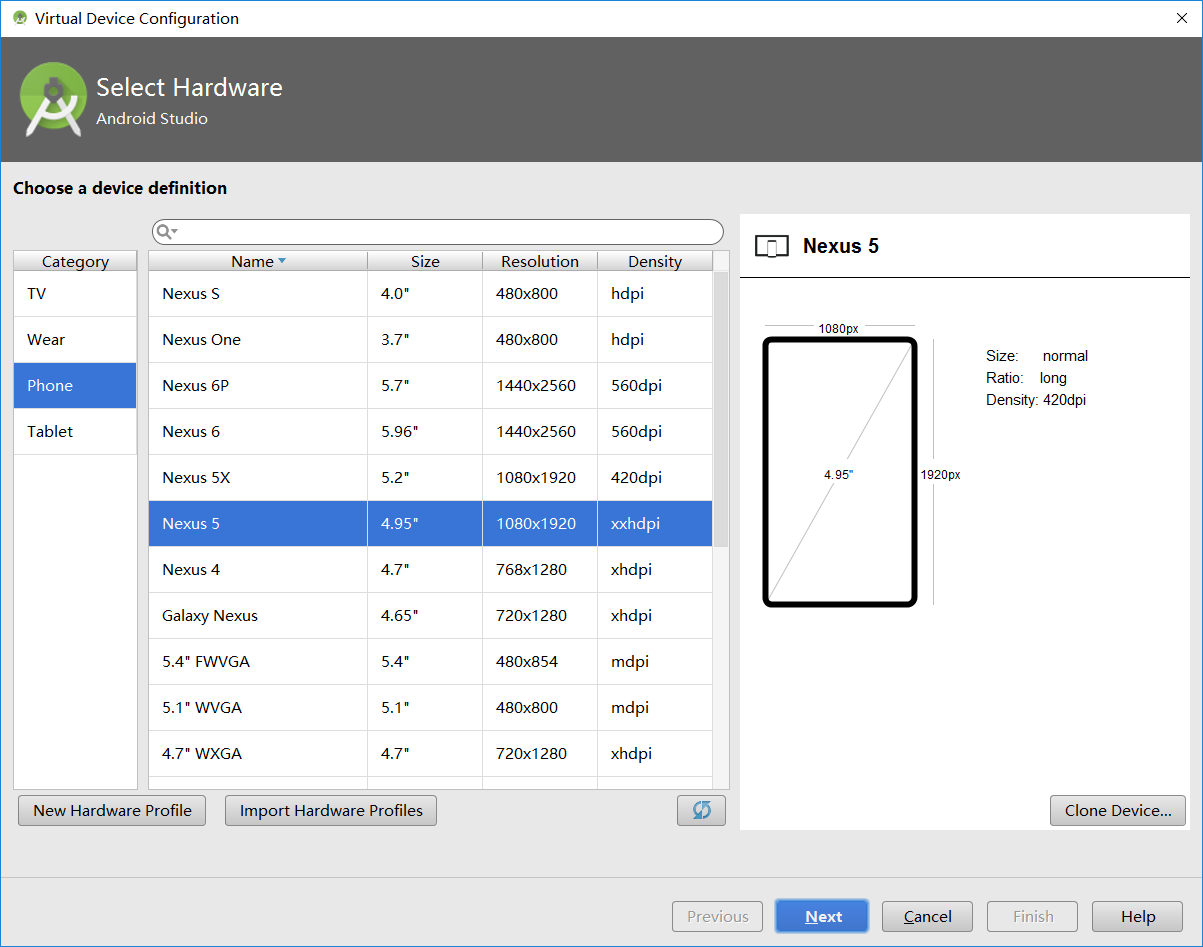Focus the device search field
The image size is (1203, 947).
tap(438, 232)
